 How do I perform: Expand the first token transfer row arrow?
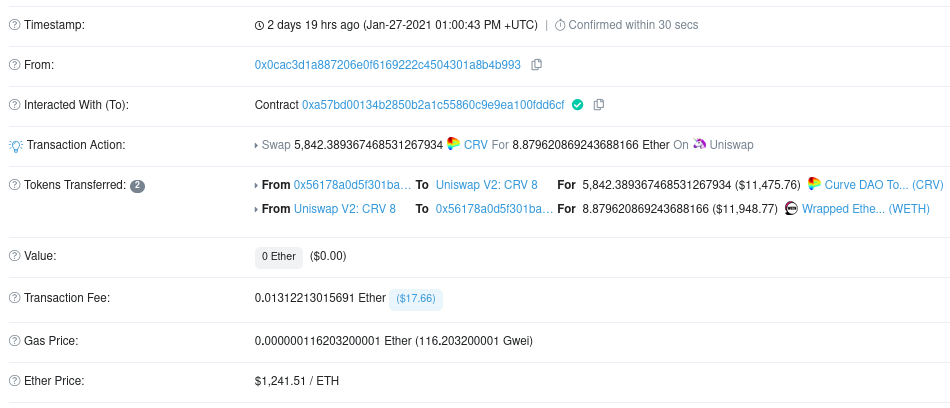[x=257, y=185]
